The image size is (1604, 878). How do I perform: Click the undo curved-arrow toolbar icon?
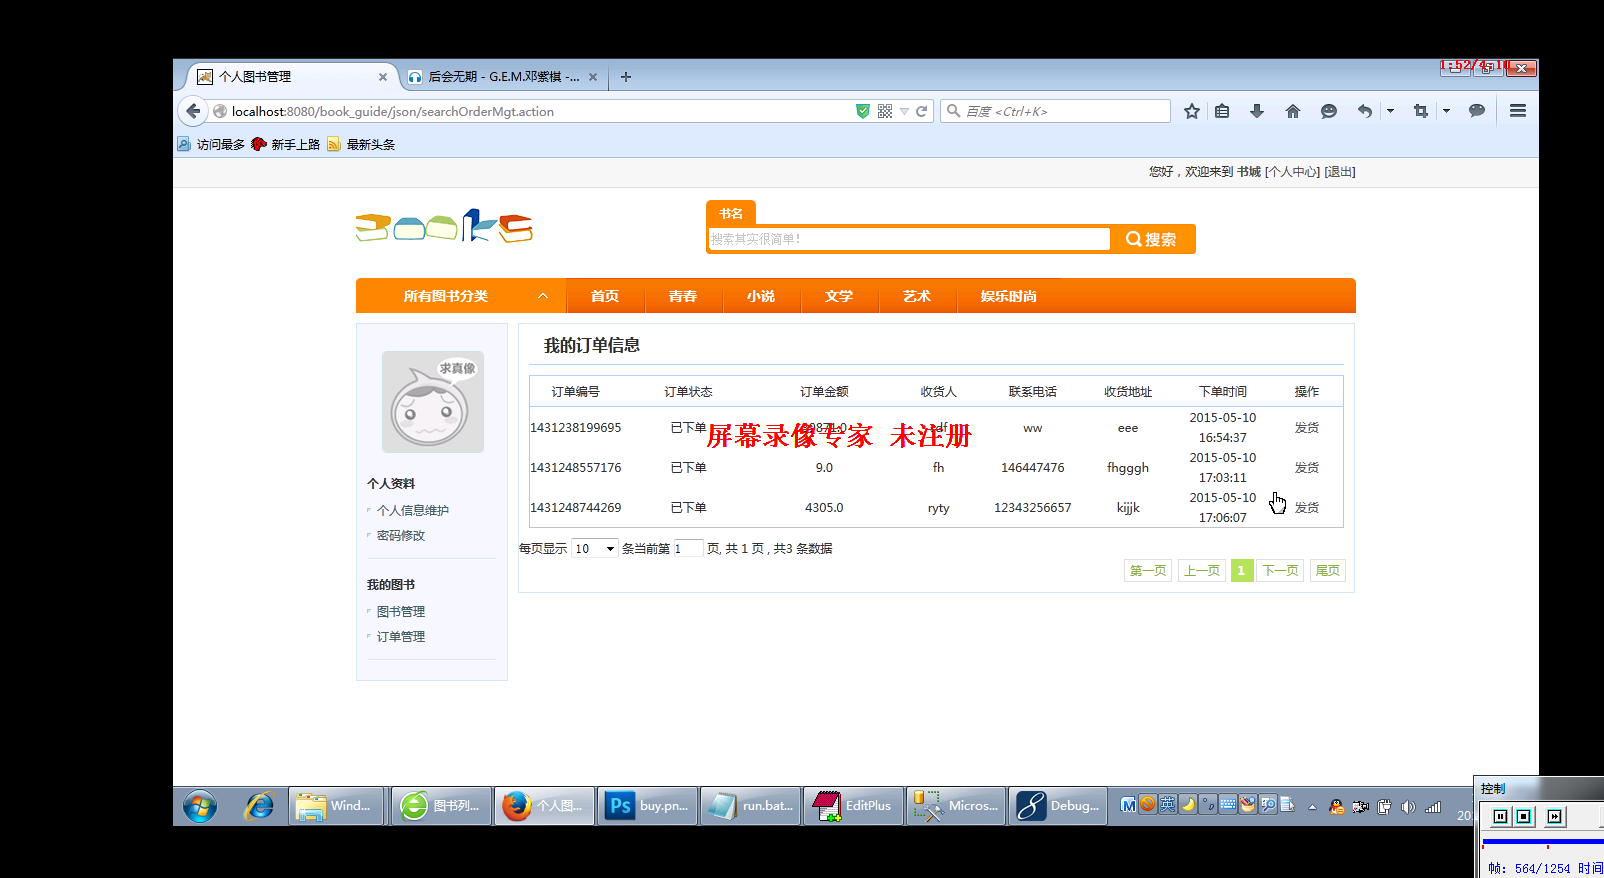pos(1365,111)
